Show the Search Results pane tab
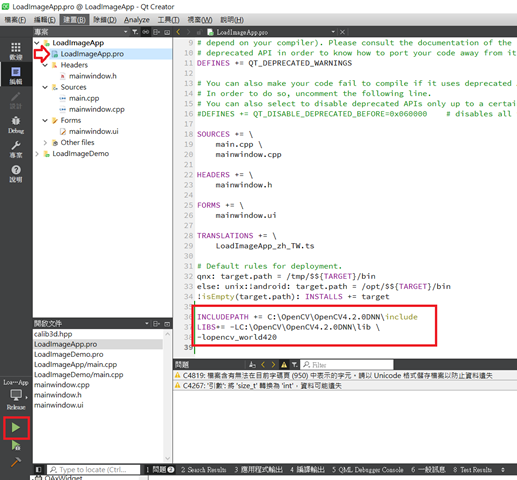This screenshot has height=480, width=517. pos(203,470)
